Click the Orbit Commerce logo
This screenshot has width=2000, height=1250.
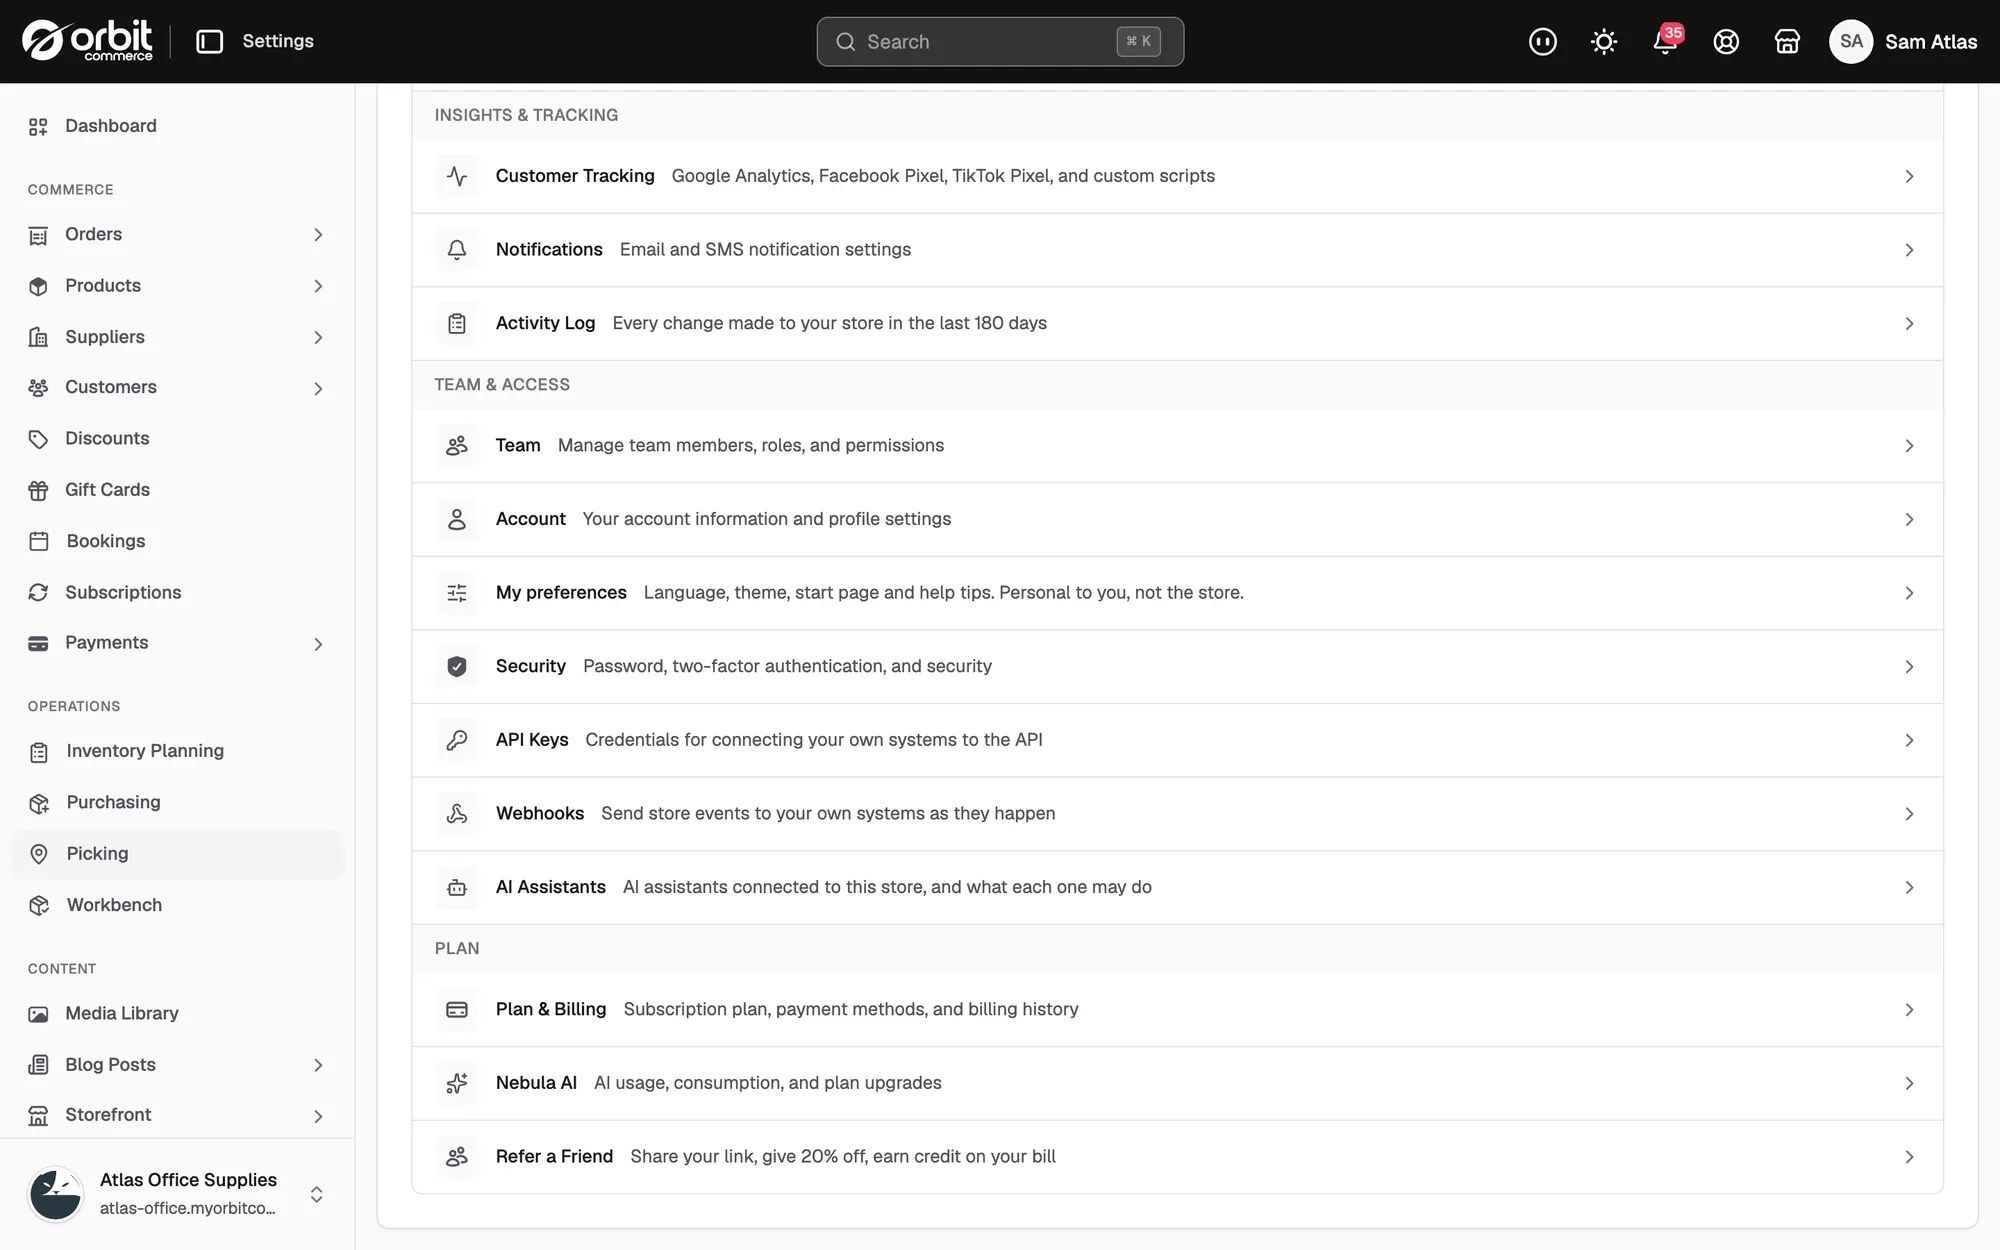coord(88,41)
